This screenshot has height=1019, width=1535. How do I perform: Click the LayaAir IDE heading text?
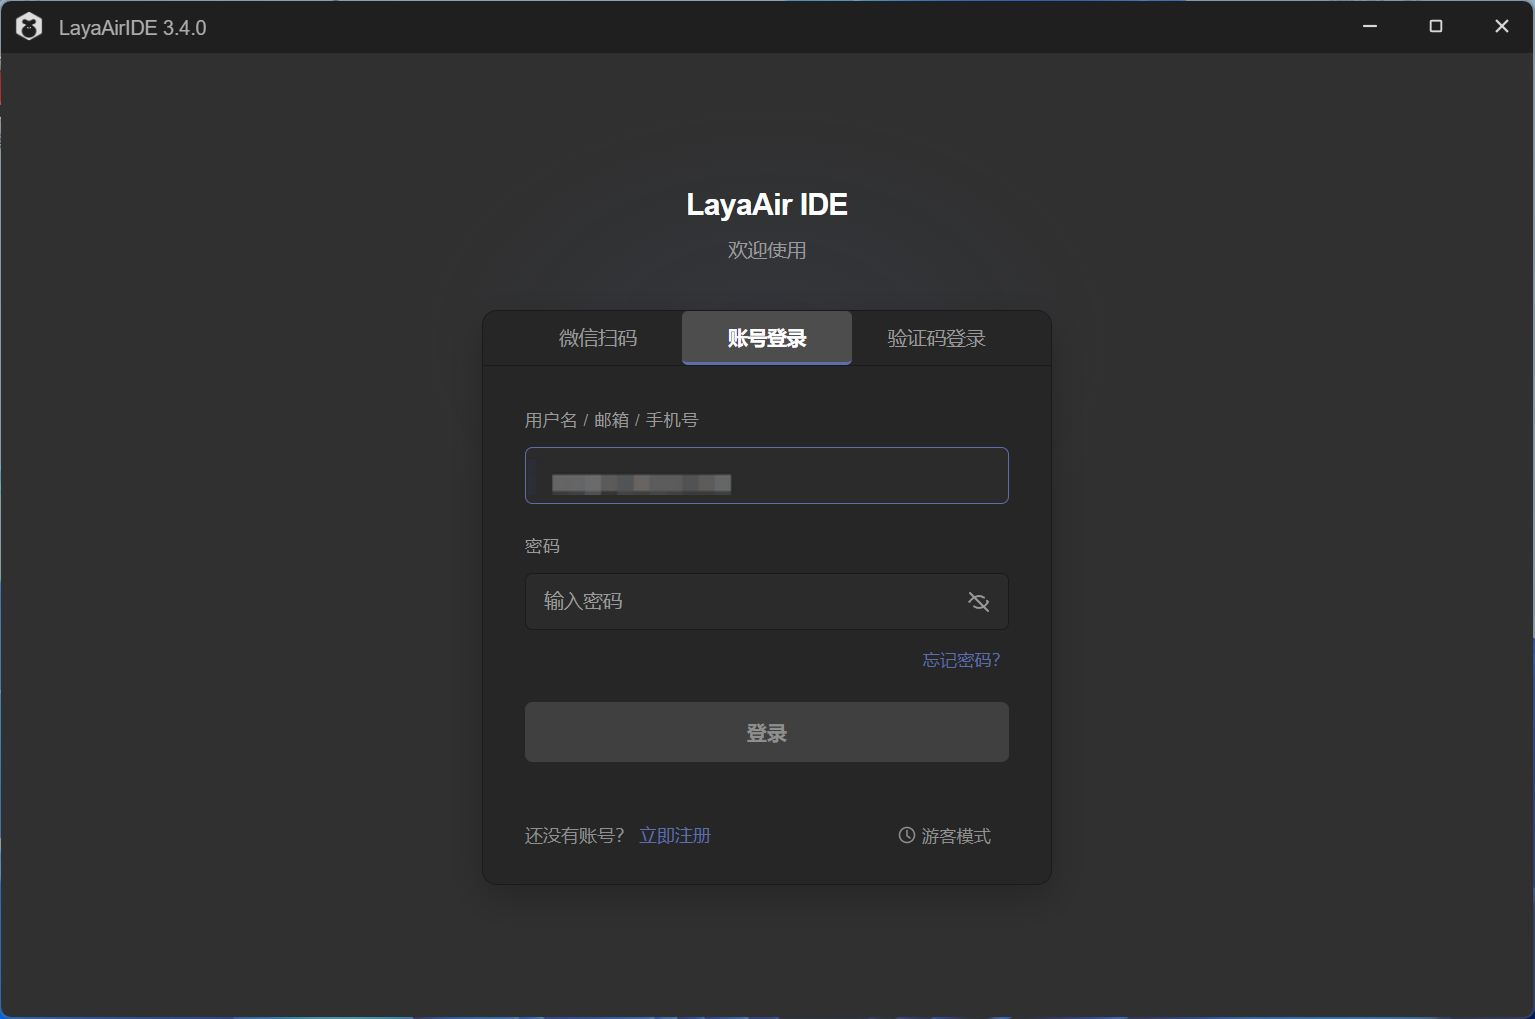[767, 204]
